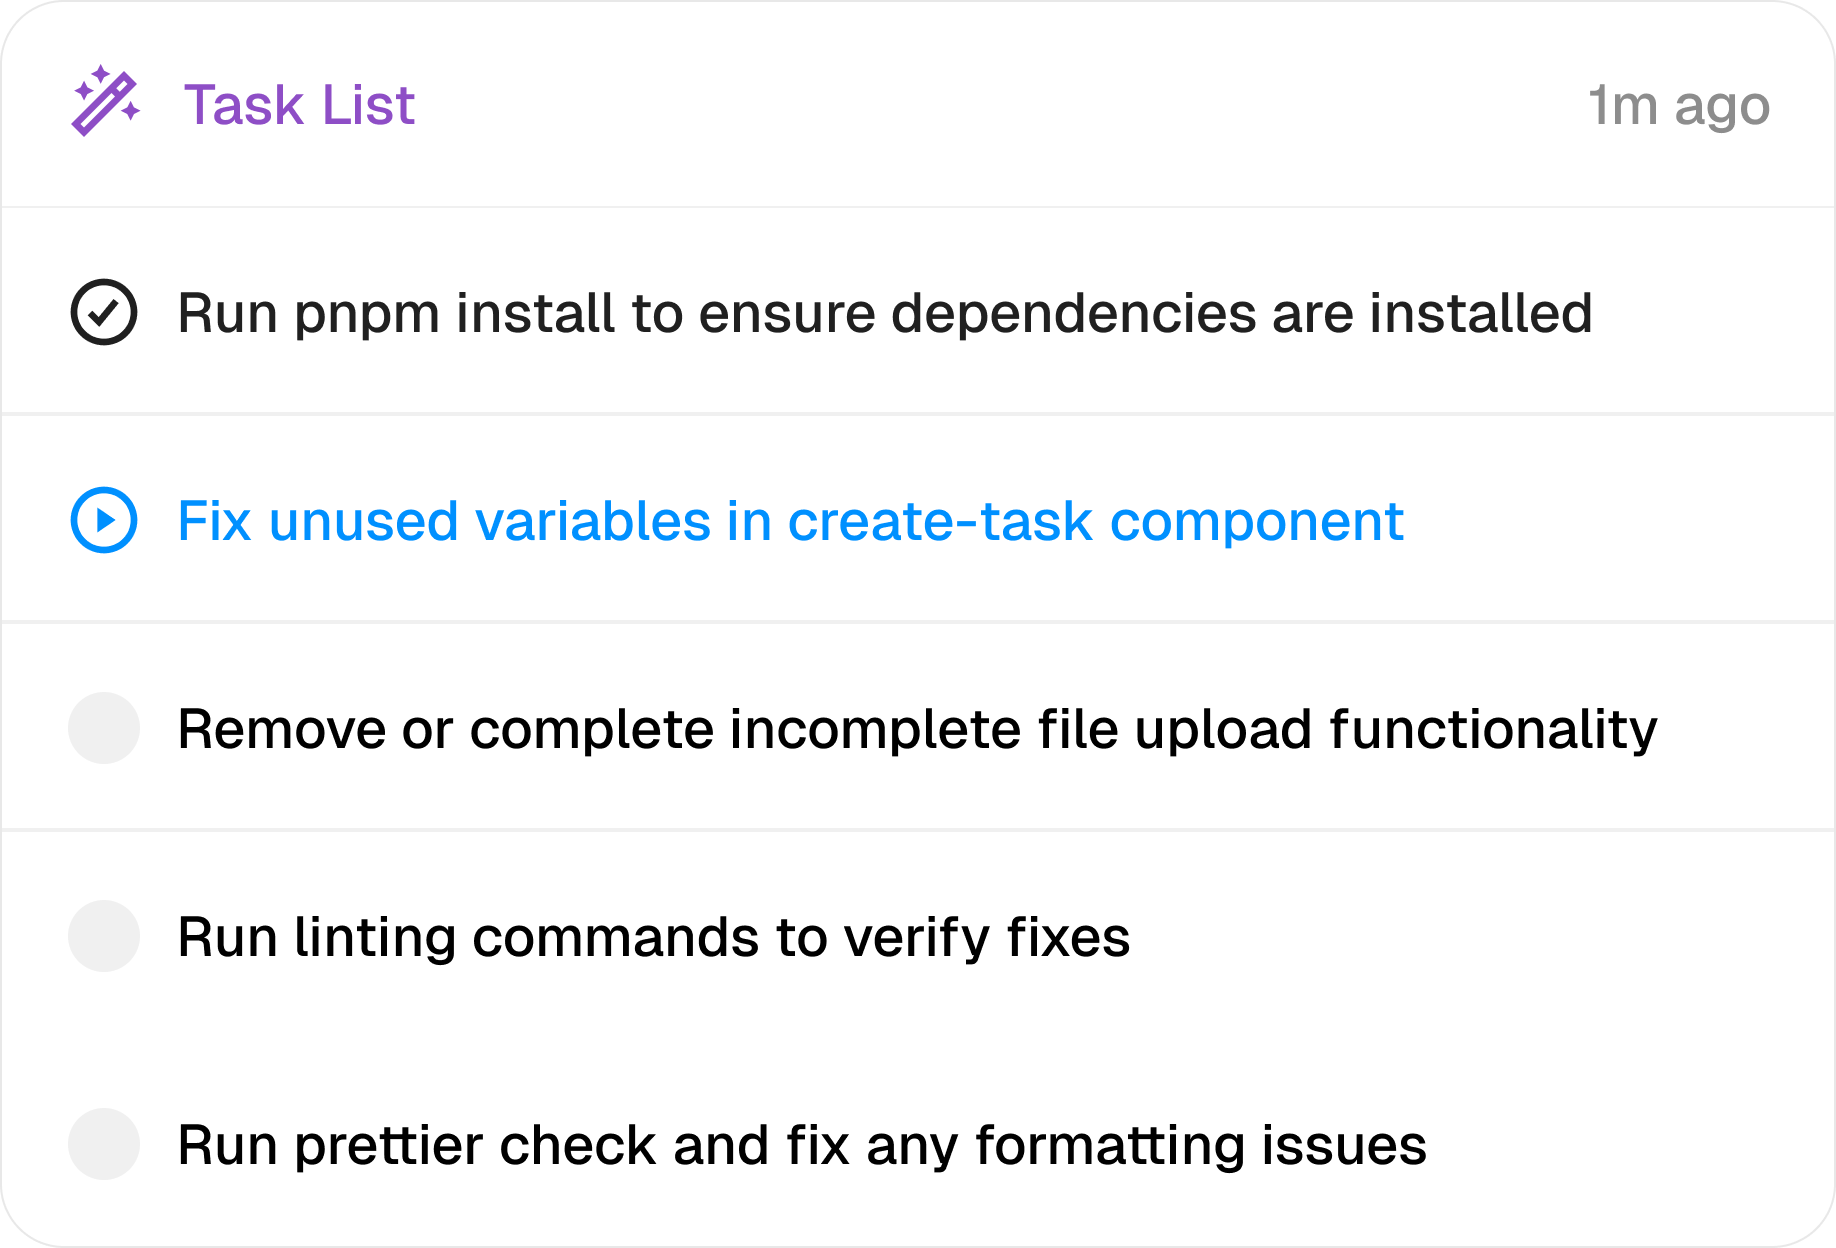1836x1248 pixels.
Task: Select "Run linting commands to verify fixes"
Action: click(653, 937)
